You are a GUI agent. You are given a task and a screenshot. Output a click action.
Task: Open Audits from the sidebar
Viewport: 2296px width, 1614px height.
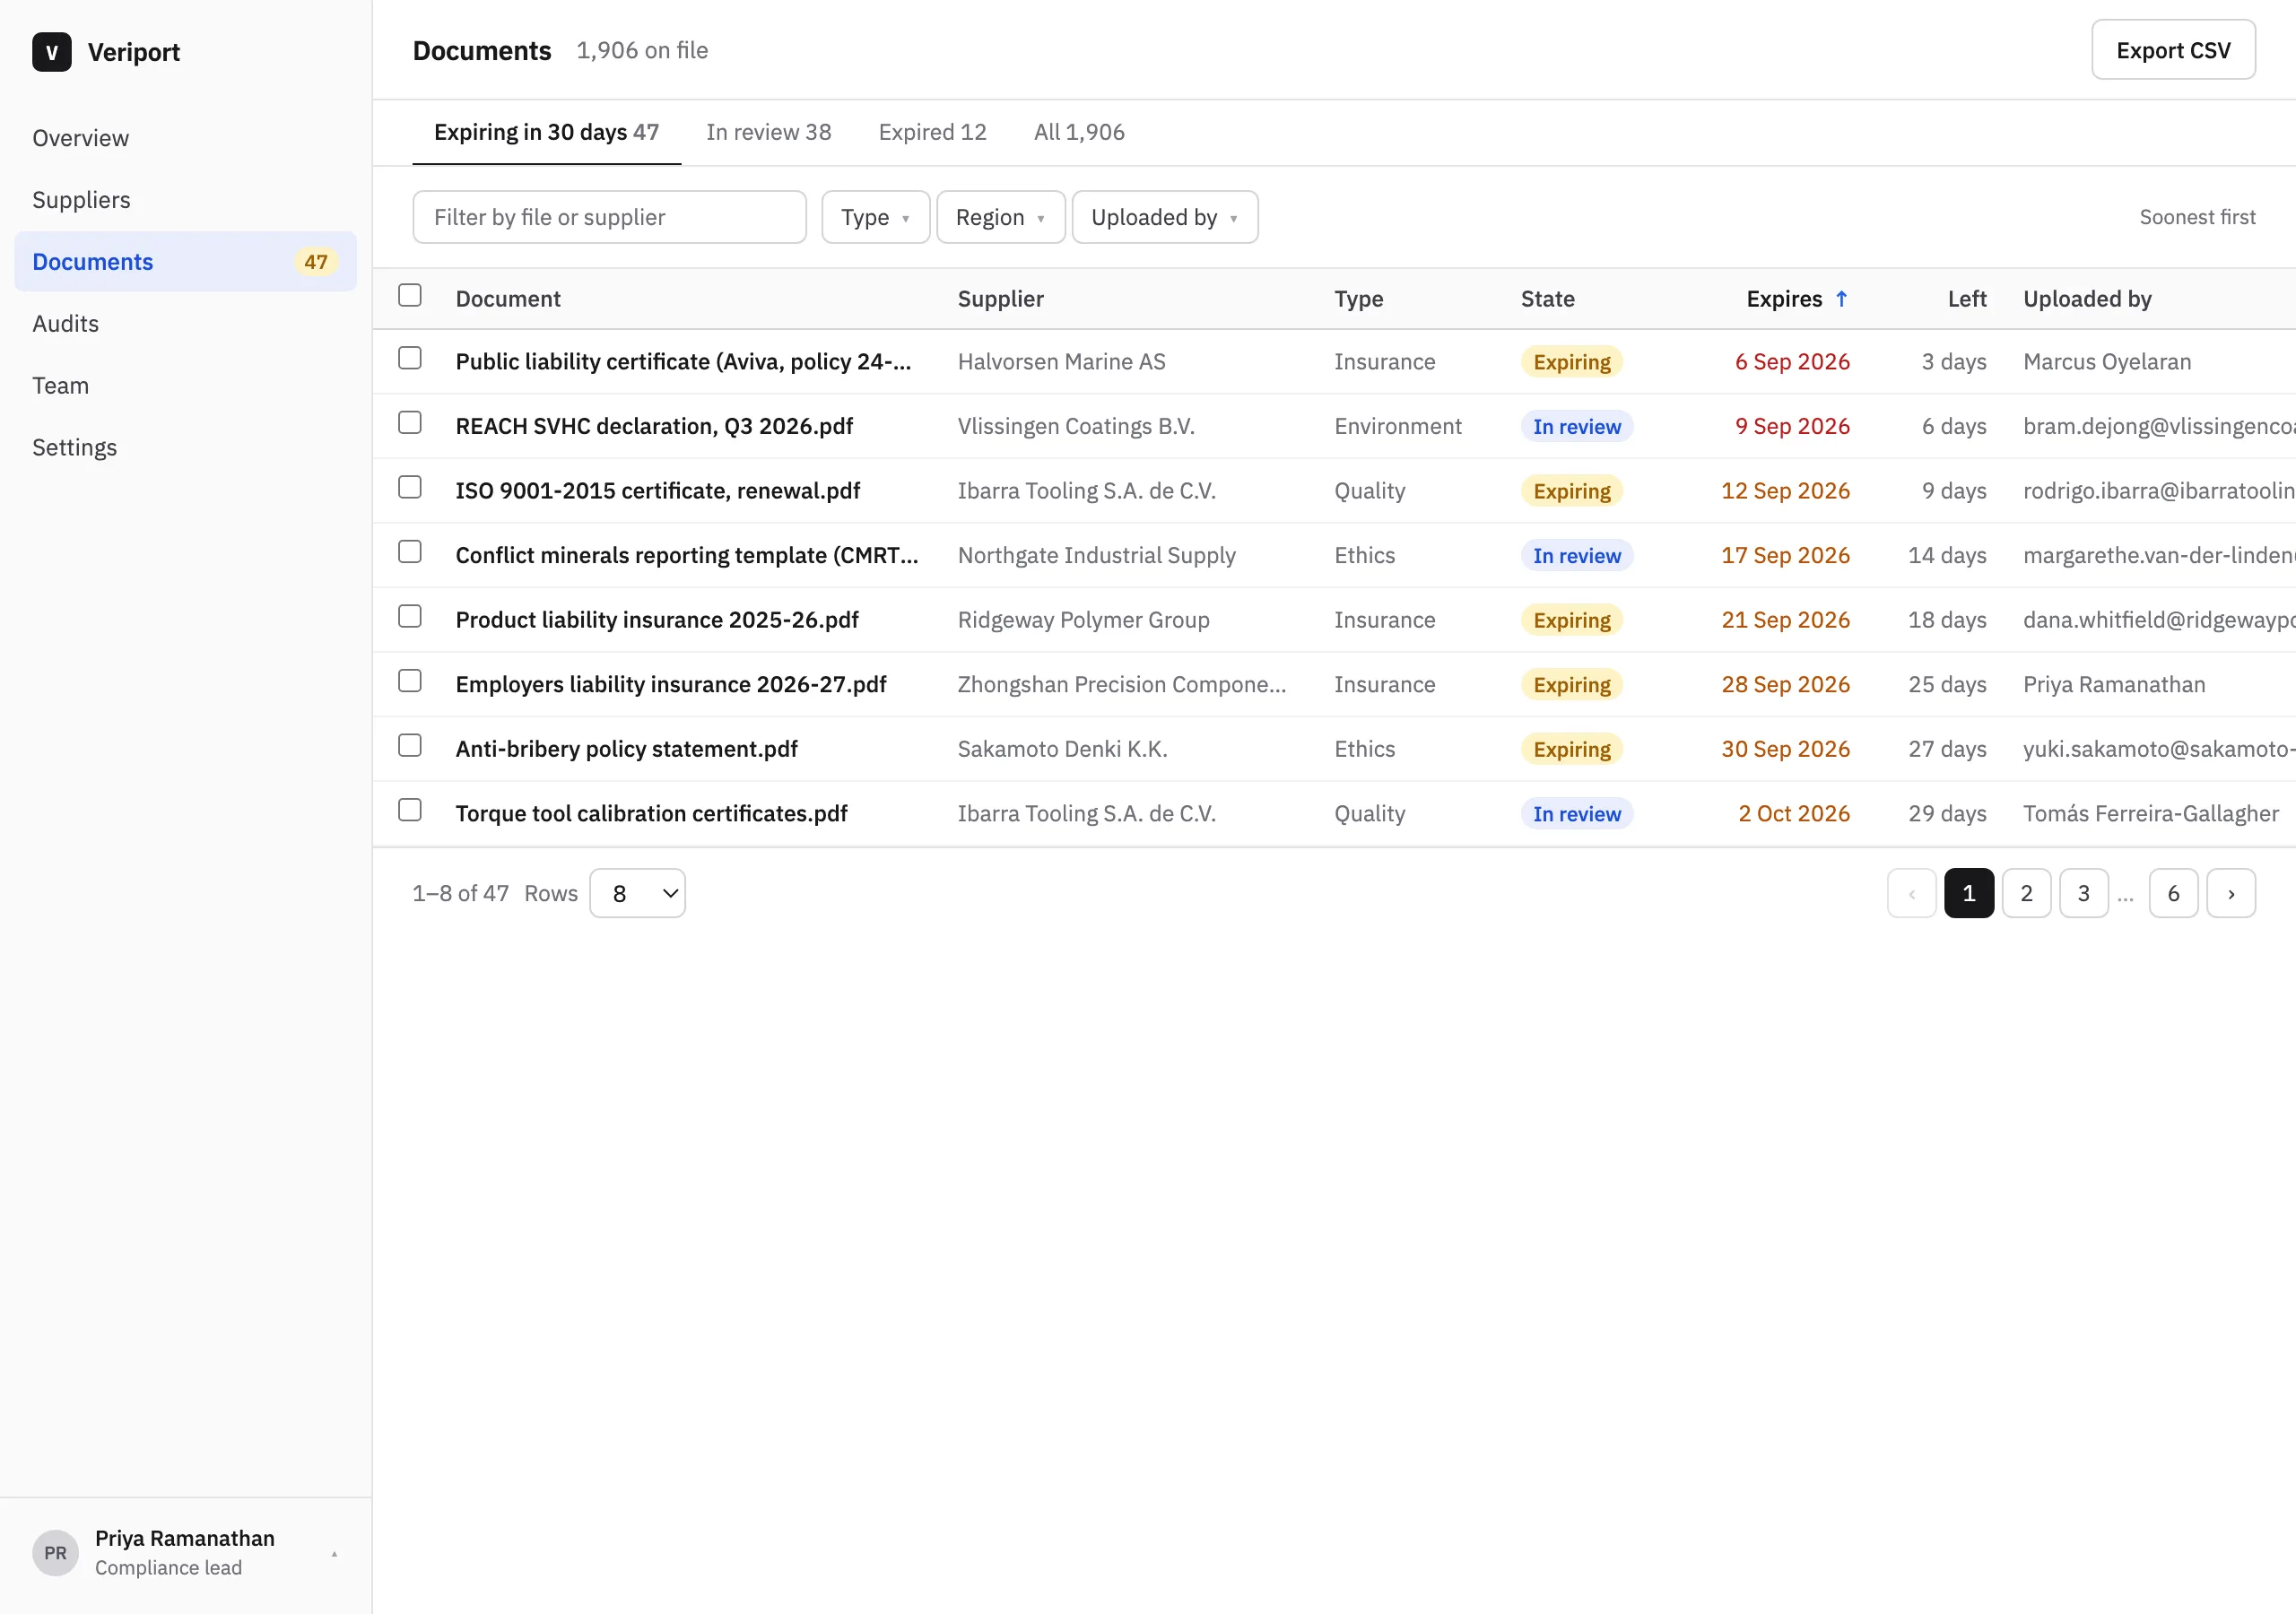[186, 324]
